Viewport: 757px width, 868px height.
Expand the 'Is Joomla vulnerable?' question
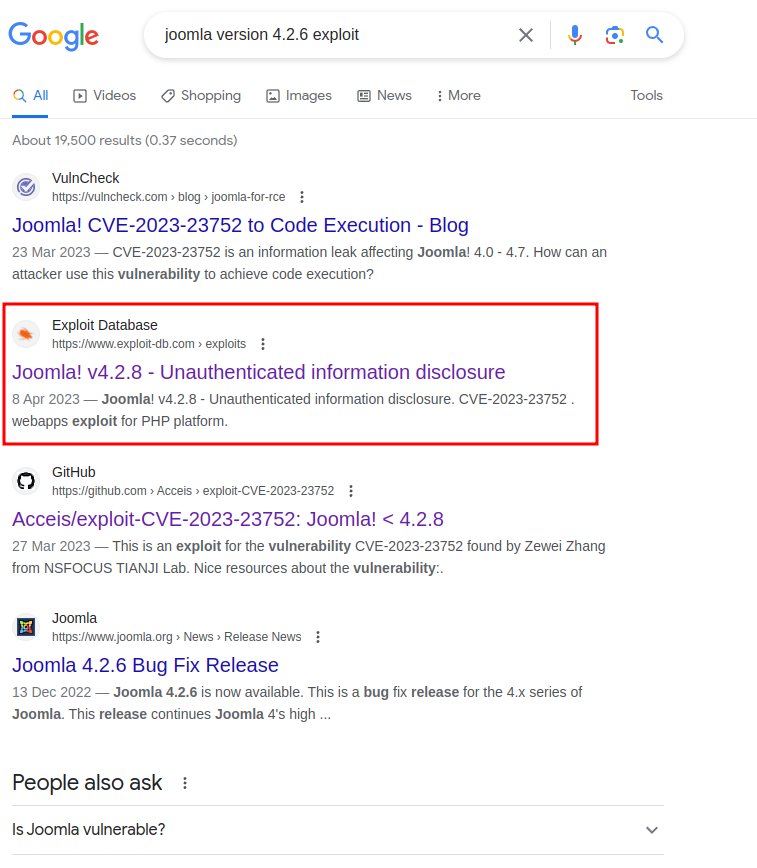coord(652,830)
